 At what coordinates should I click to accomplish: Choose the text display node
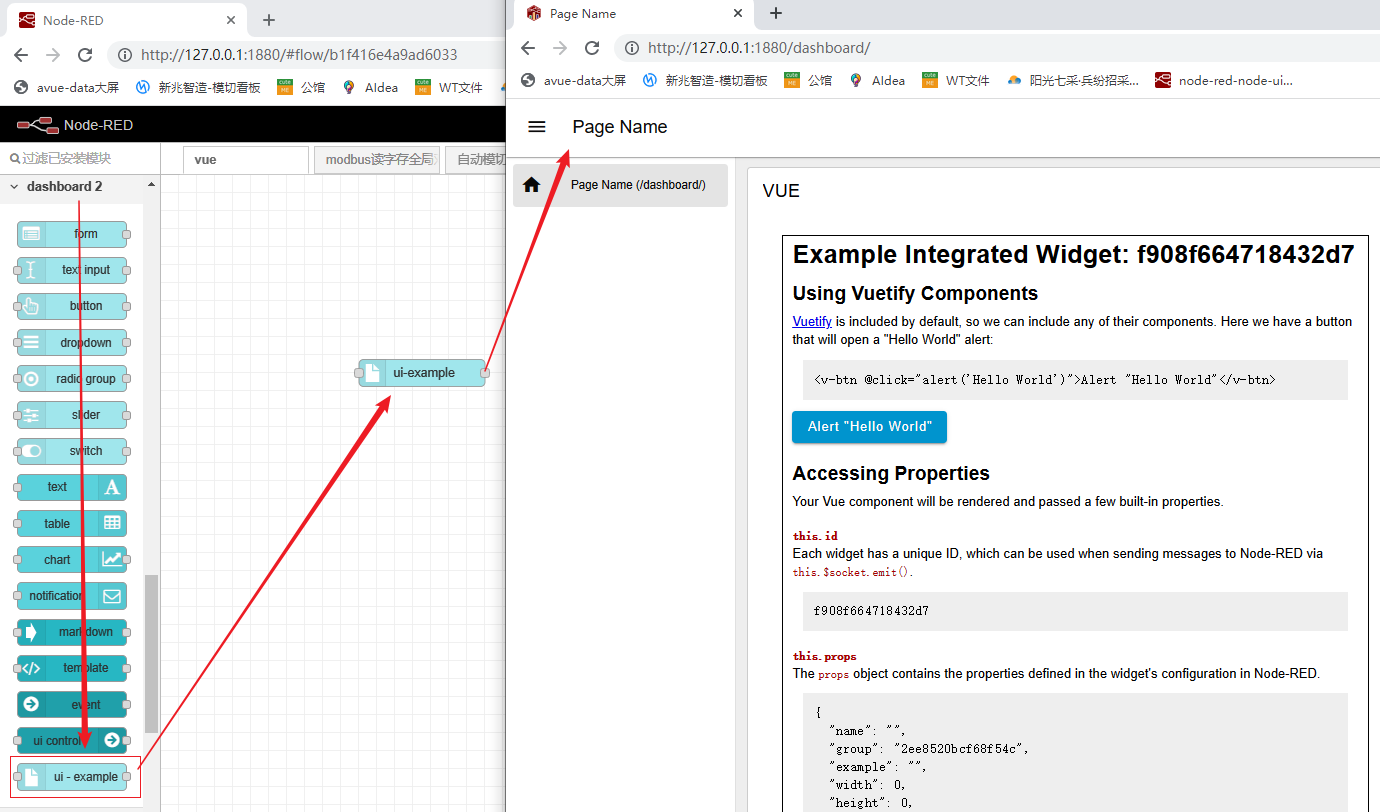72,487
